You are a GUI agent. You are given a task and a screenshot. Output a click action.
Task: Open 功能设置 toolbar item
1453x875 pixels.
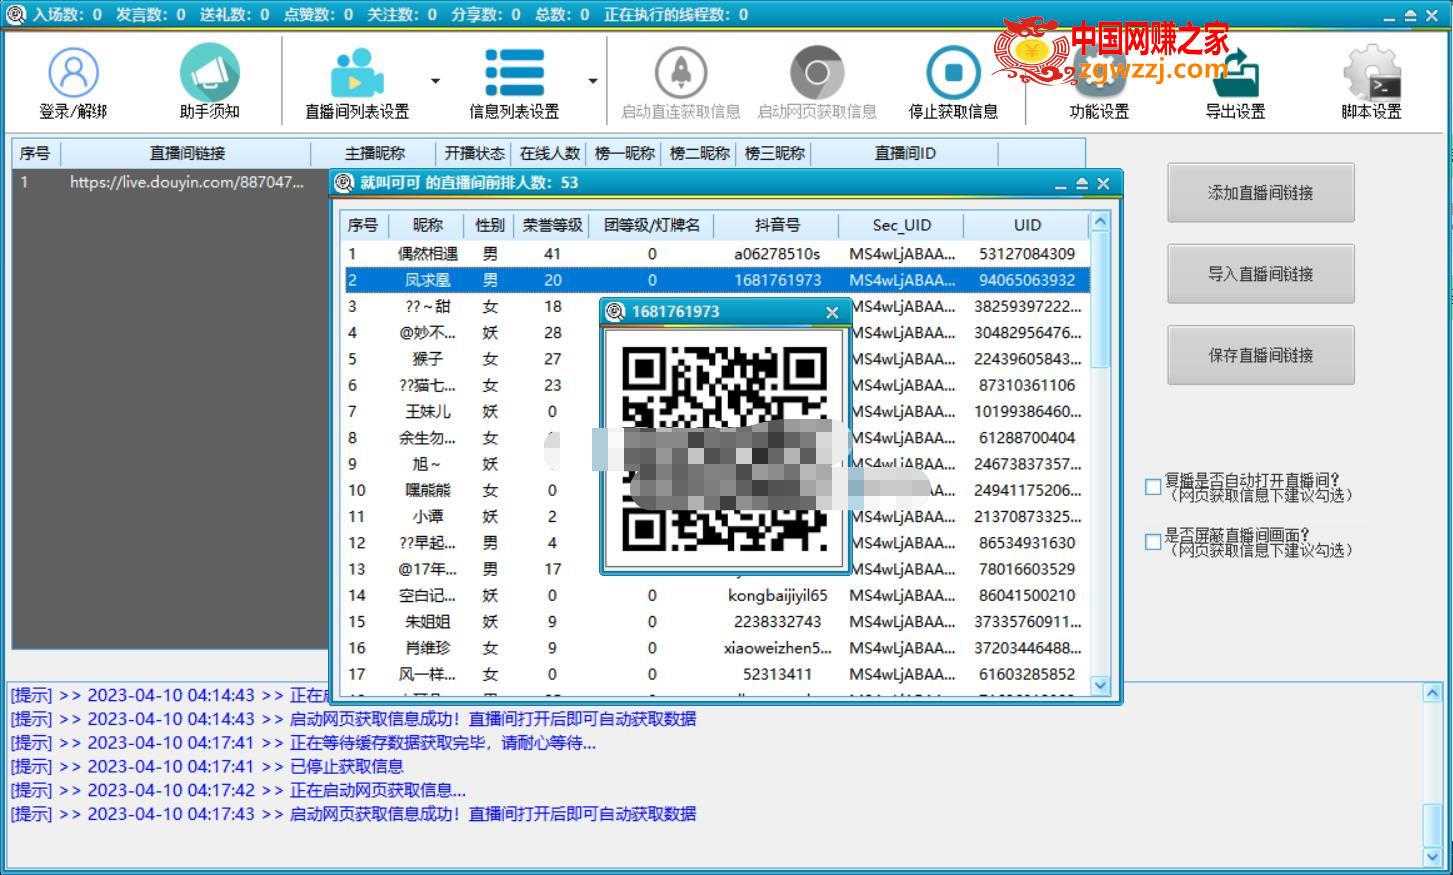(1099, 82)
